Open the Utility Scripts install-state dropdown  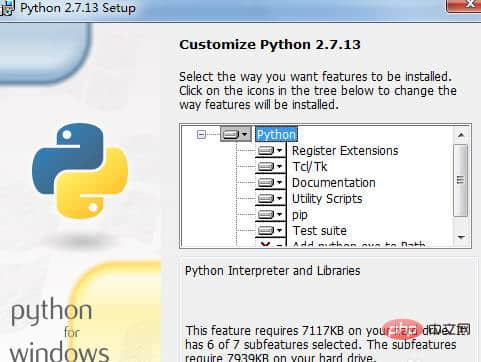point(270,198)
